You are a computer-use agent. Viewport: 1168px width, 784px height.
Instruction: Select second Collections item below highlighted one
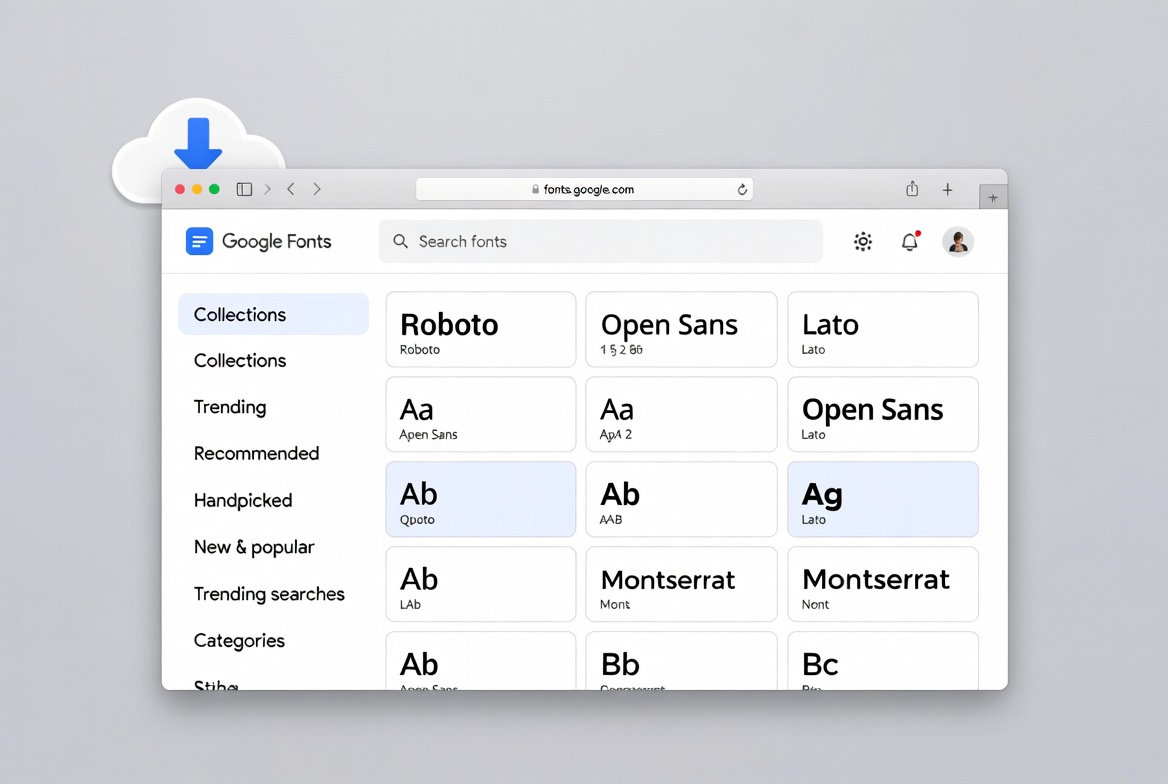point(240,361)
